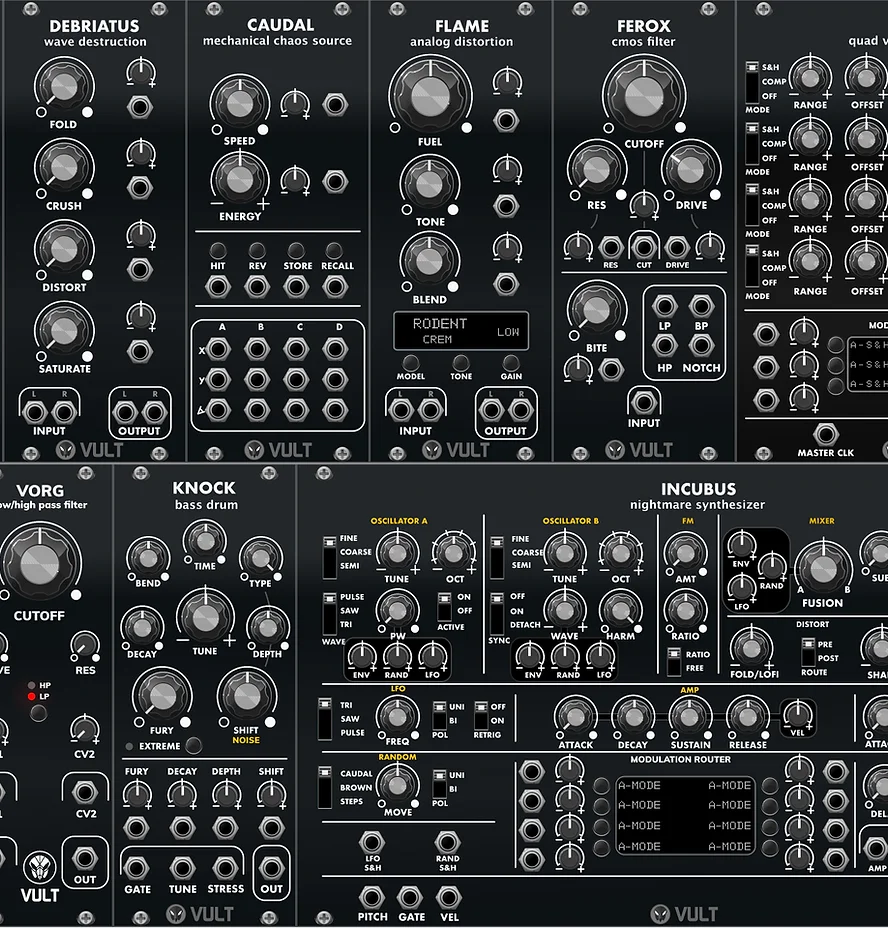Click the Caudal Y output jack in column D
The width and height of the screenshot is (888, 928).
point(334,379)
